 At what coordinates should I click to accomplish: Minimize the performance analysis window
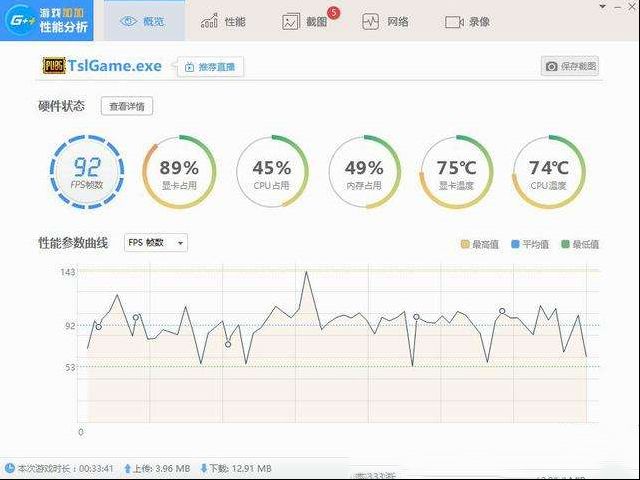click(x=618, y=7)
